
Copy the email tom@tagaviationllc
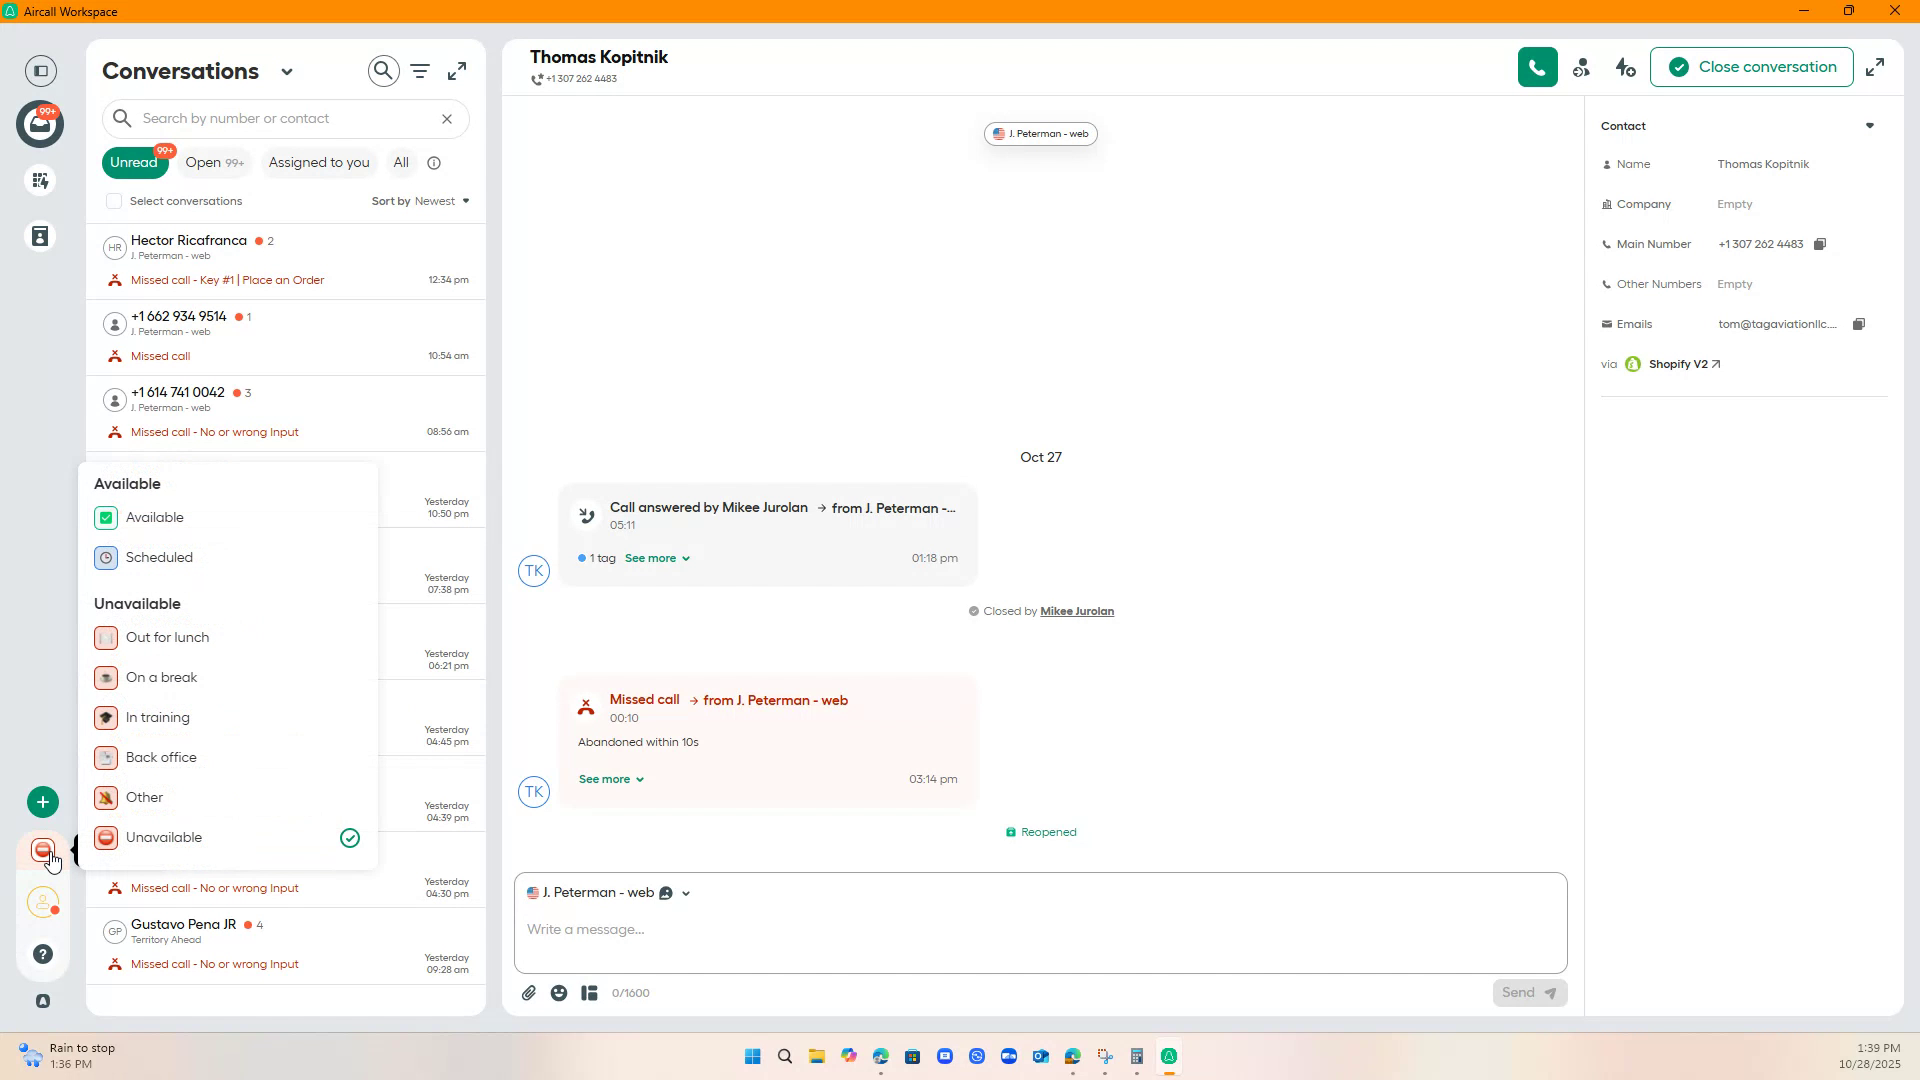point(1860,323)
